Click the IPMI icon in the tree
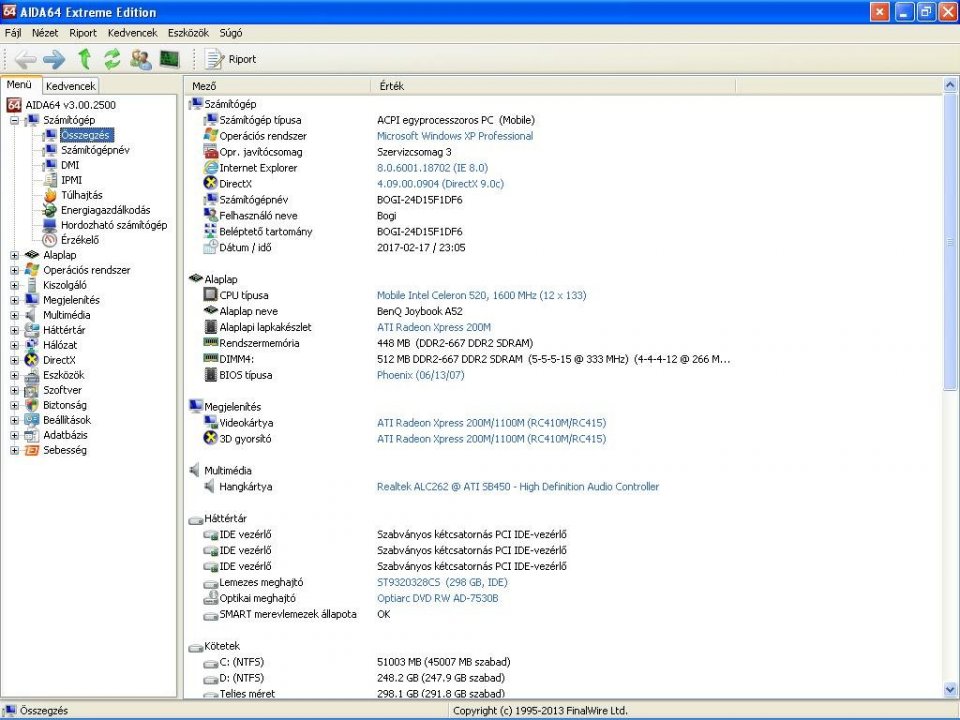960x720 pixels. pos(50,180)
